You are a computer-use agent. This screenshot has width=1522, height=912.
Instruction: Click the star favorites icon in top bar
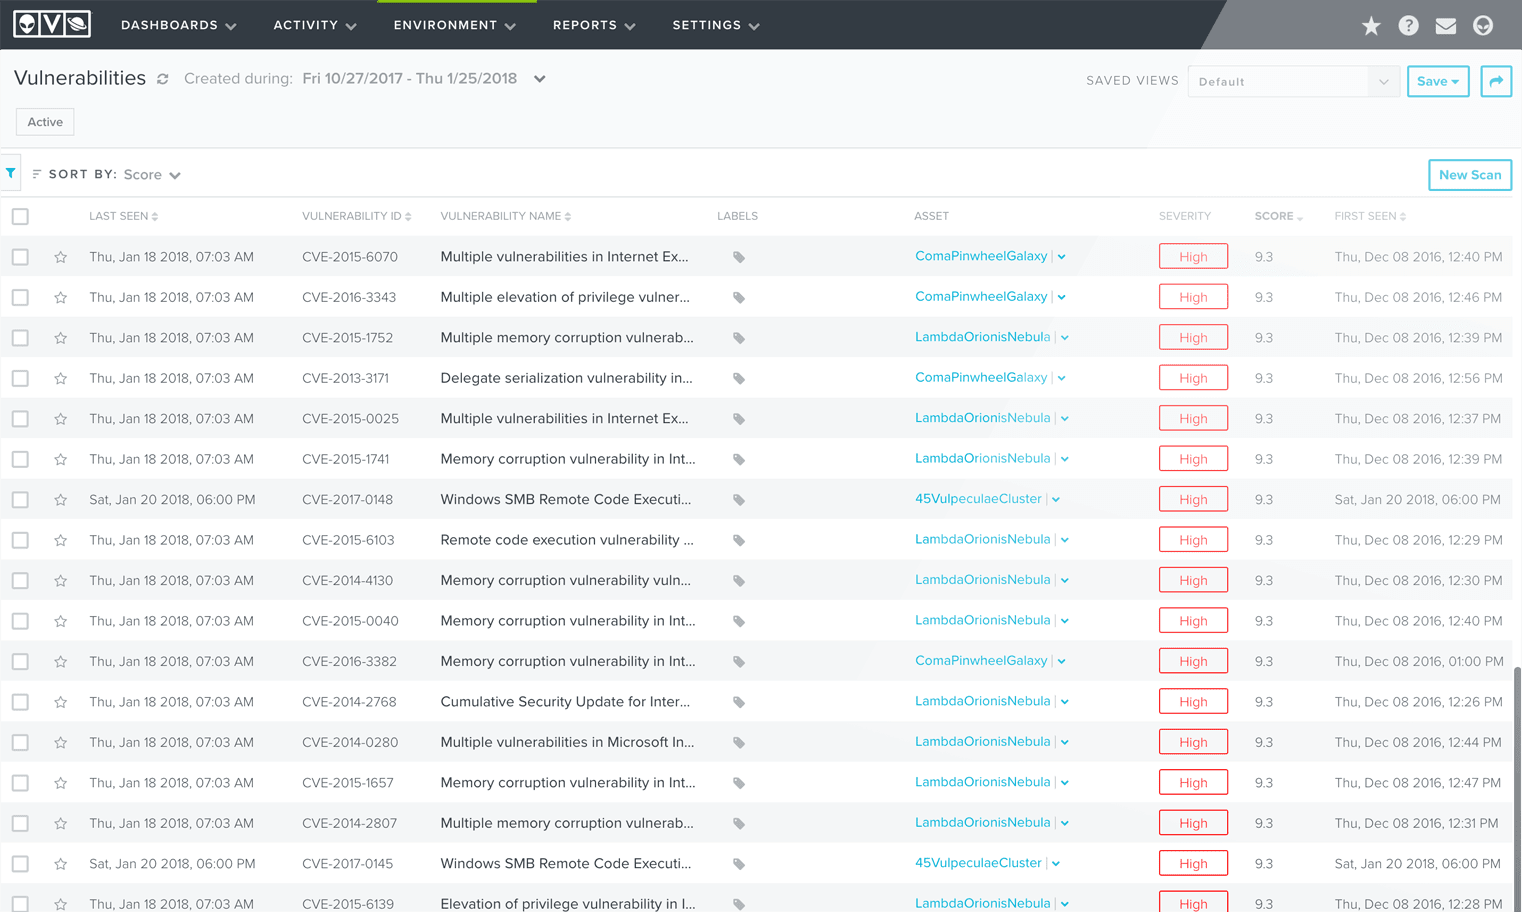[x=1371, y=25]
